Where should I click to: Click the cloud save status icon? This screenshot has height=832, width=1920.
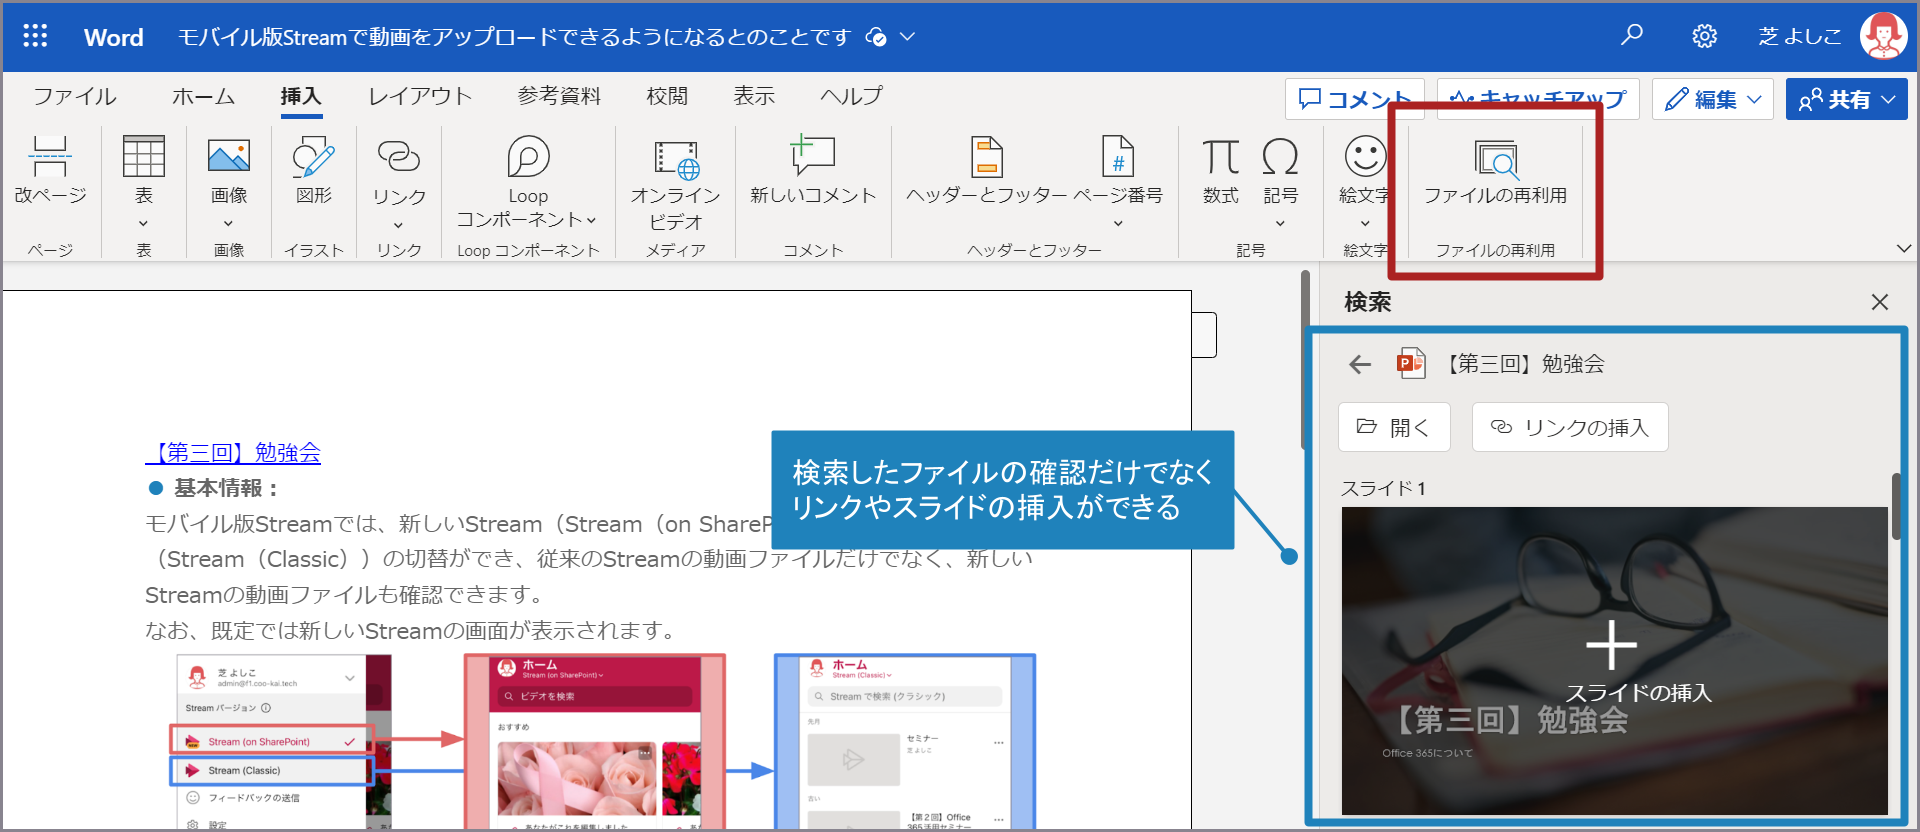tap(876, 37)
